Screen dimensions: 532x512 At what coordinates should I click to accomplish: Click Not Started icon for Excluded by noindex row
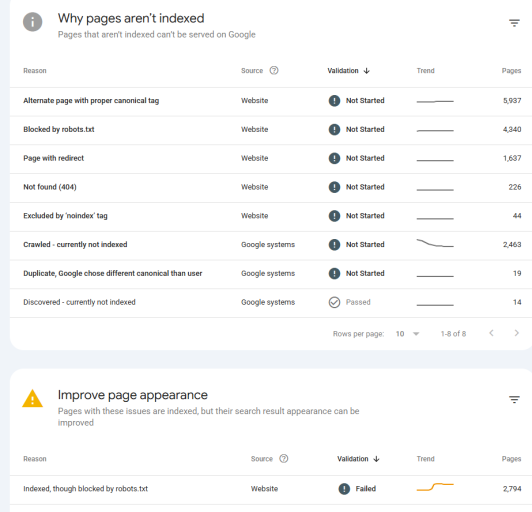[334, 216]
